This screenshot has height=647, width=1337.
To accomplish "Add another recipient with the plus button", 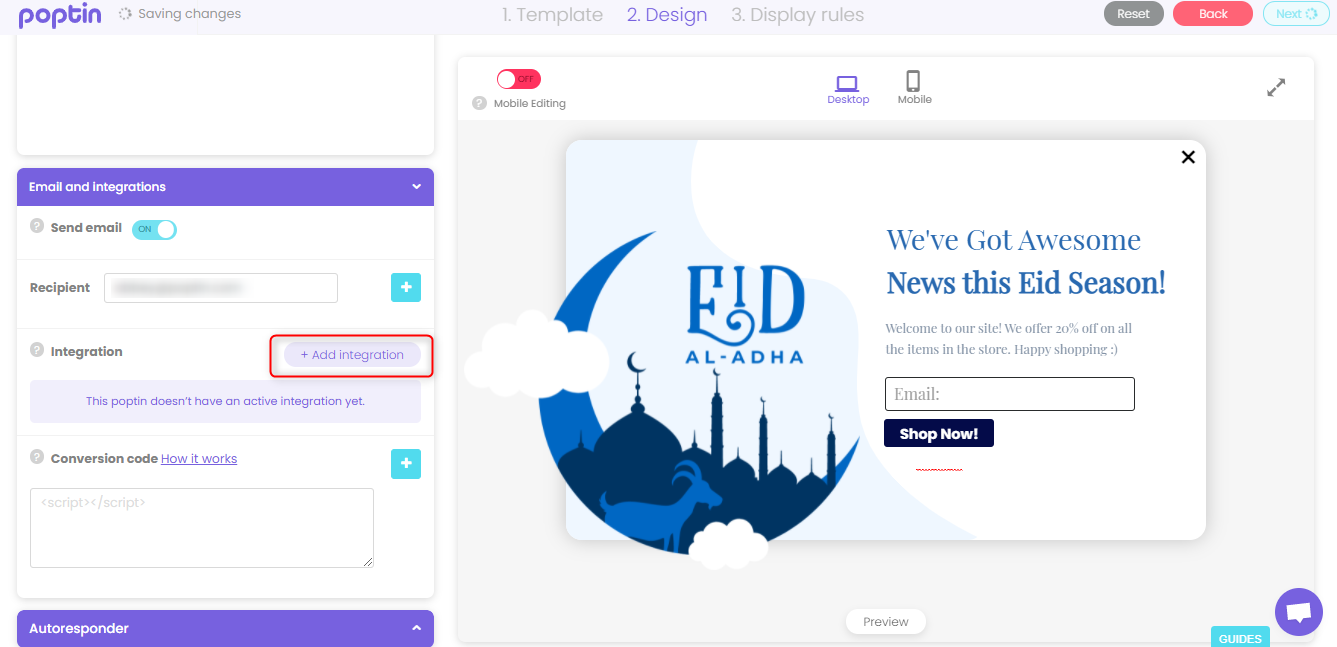I will click(x=406, y=287).
